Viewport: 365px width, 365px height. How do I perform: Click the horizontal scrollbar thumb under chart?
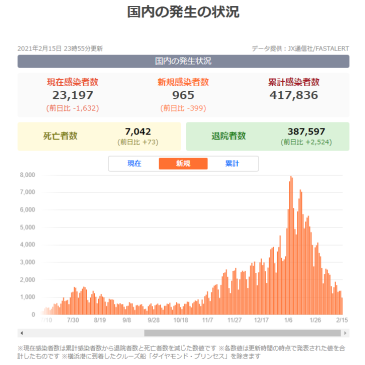pyautogui.click(x=242, y=333)
